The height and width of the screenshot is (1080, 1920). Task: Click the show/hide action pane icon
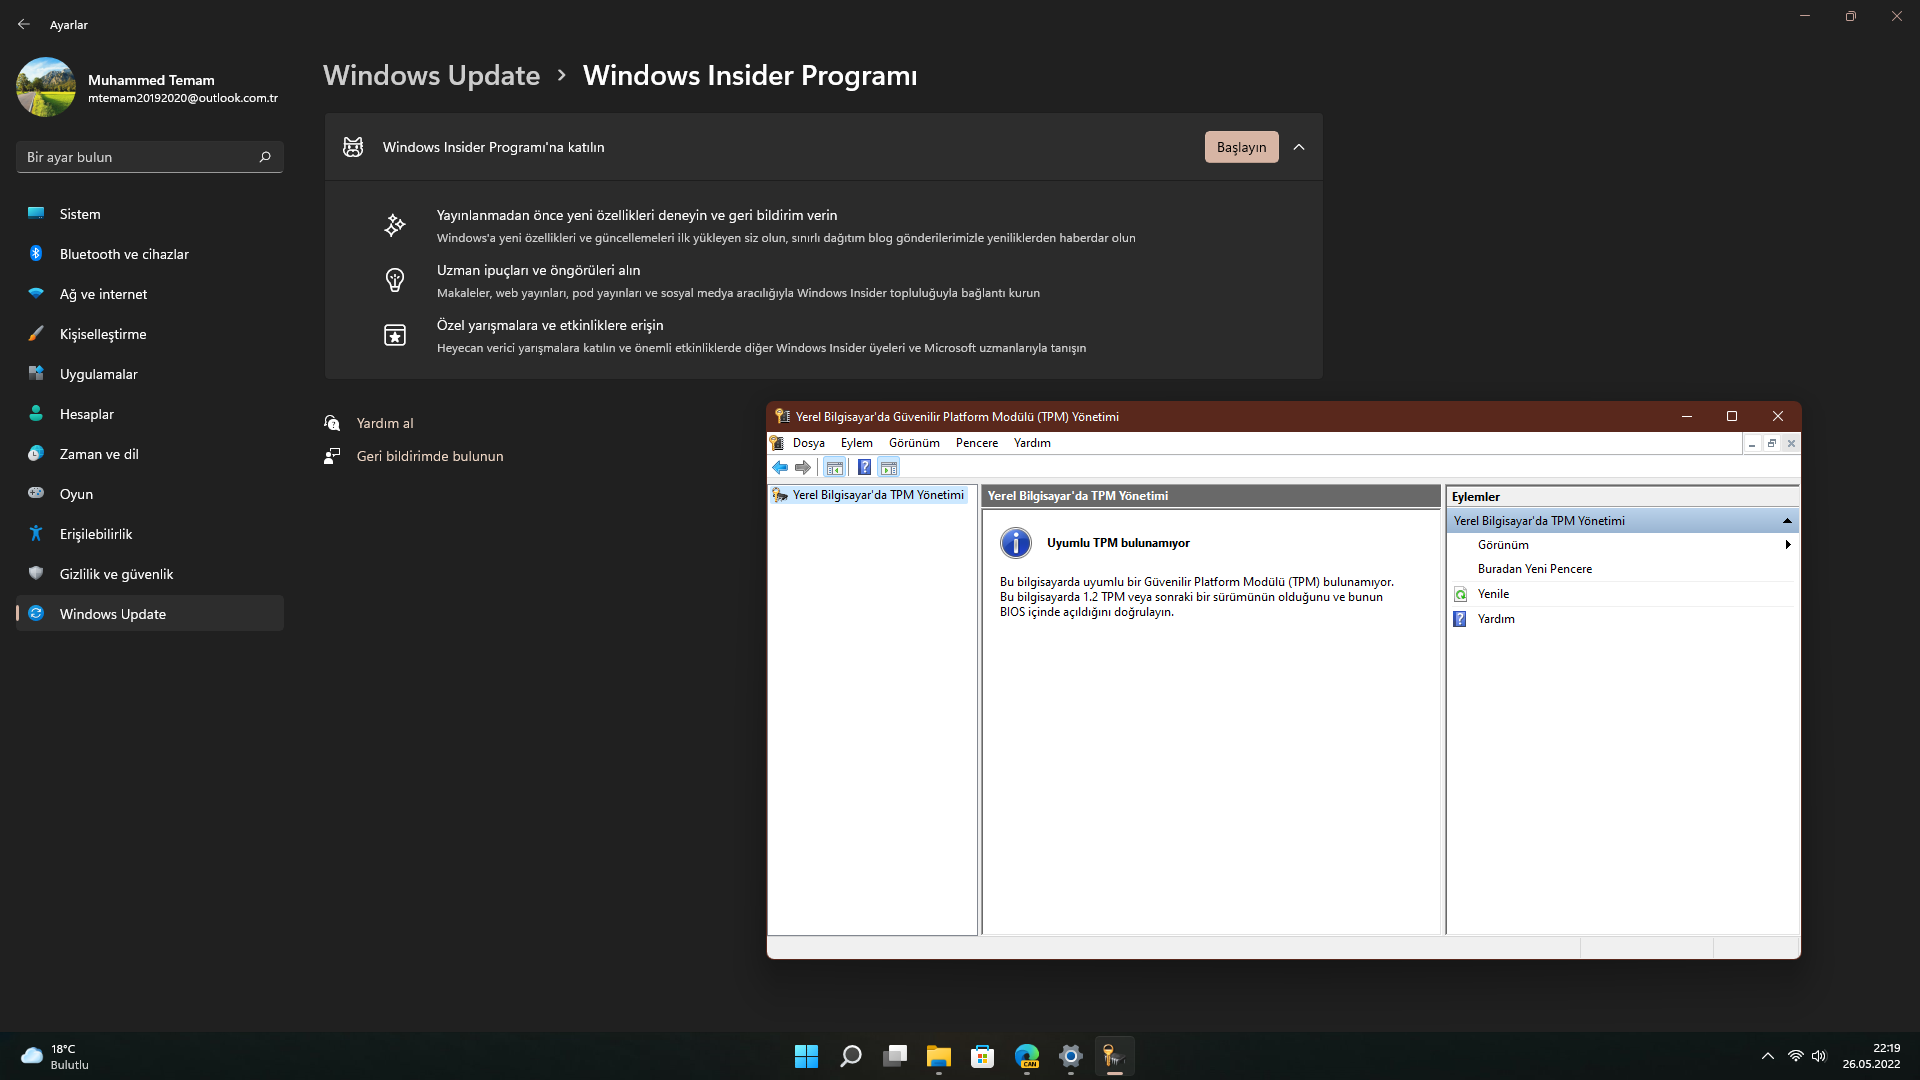[x=889, y=467]
